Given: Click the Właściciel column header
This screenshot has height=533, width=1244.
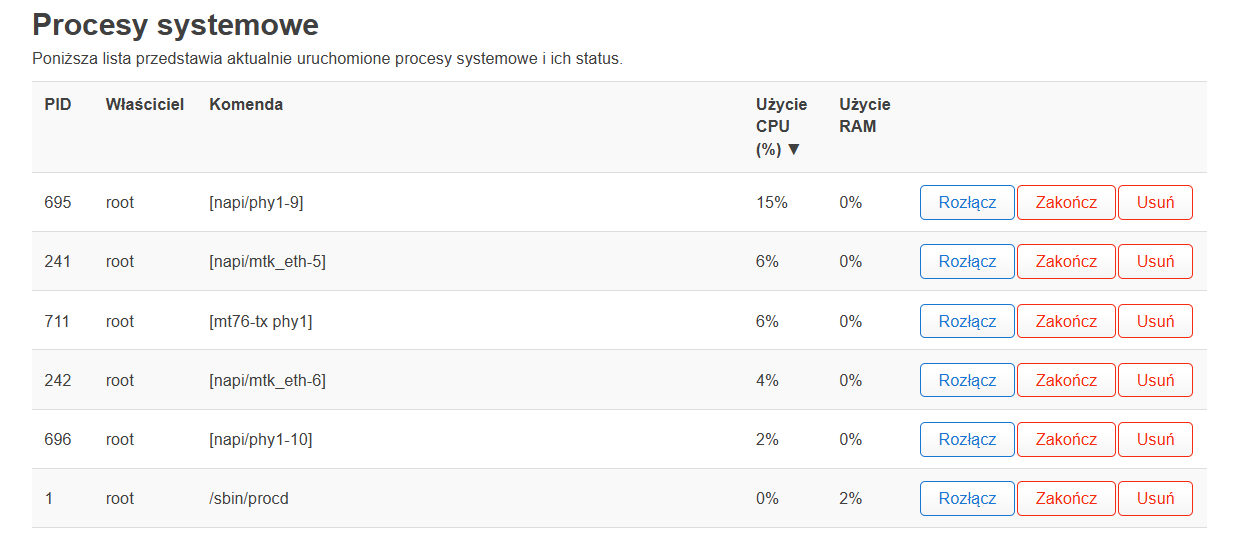Looking at the screenshot, I should pyautogui.click(x=145, y=104).
